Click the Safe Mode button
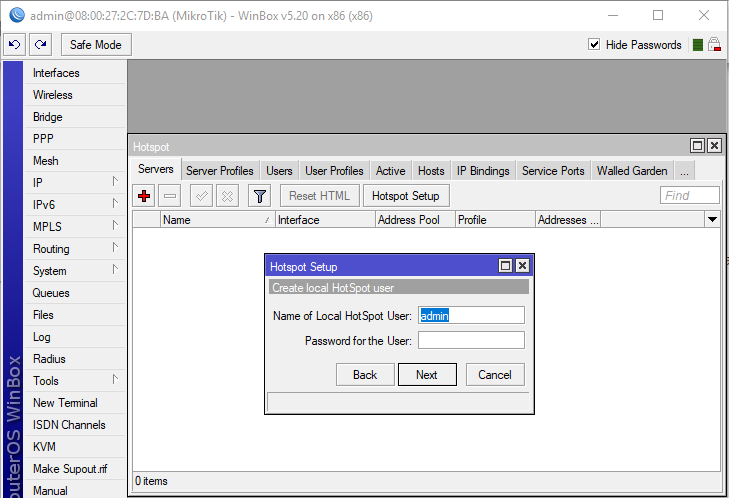729x498 pixels. (96, 45)
